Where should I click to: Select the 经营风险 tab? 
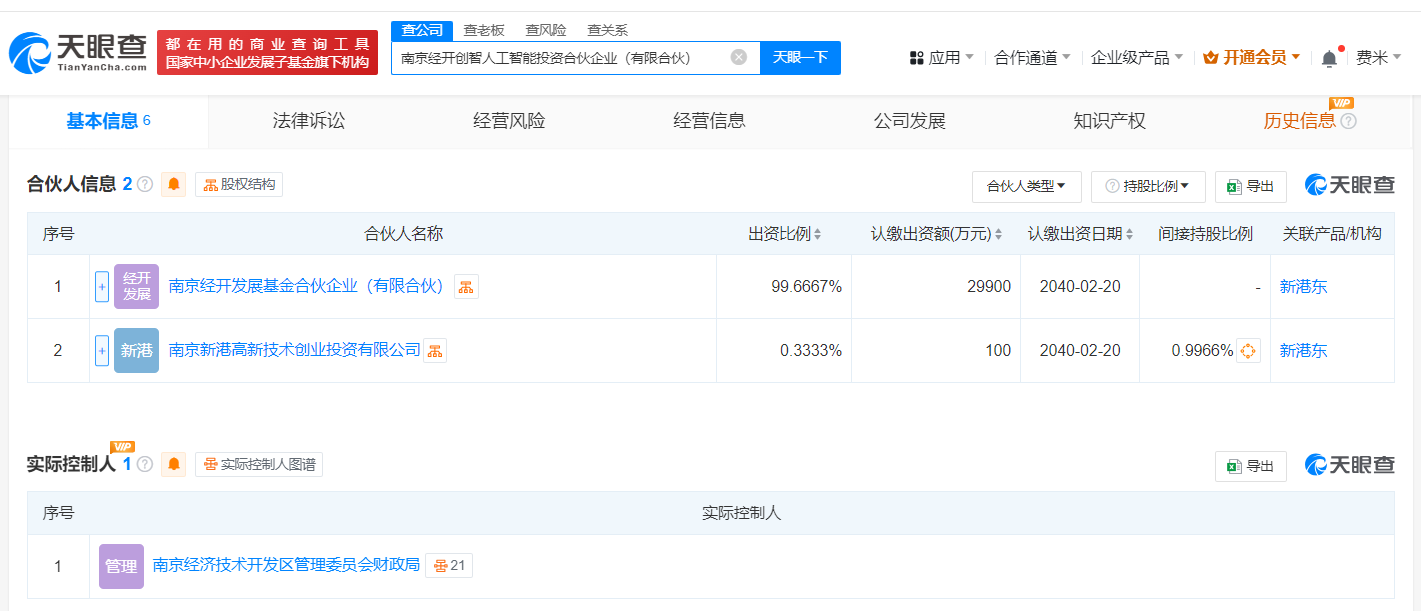pyautogui.click(x=509, y=121)
